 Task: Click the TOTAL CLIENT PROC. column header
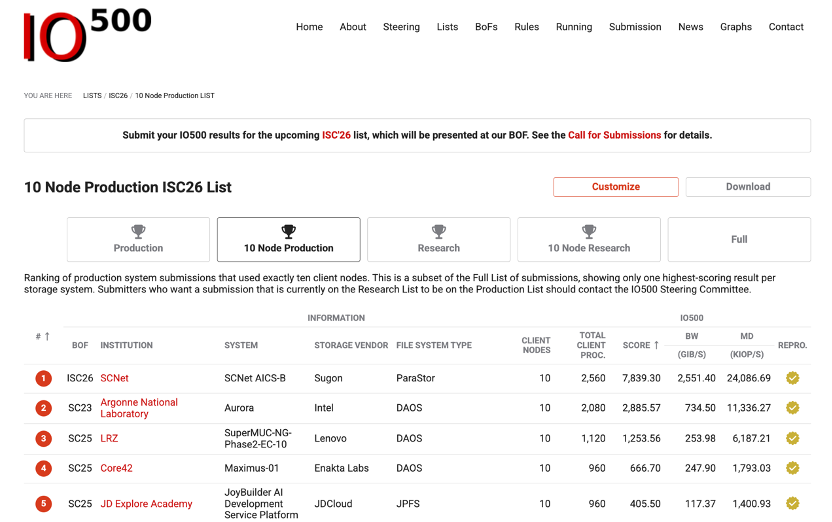[591, 345]
